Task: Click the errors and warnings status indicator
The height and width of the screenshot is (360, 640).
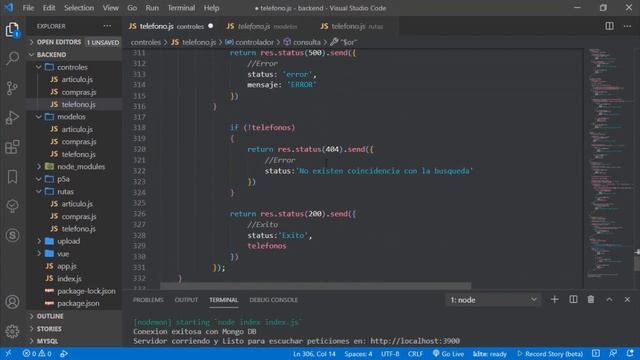Action: pos(37,353)
